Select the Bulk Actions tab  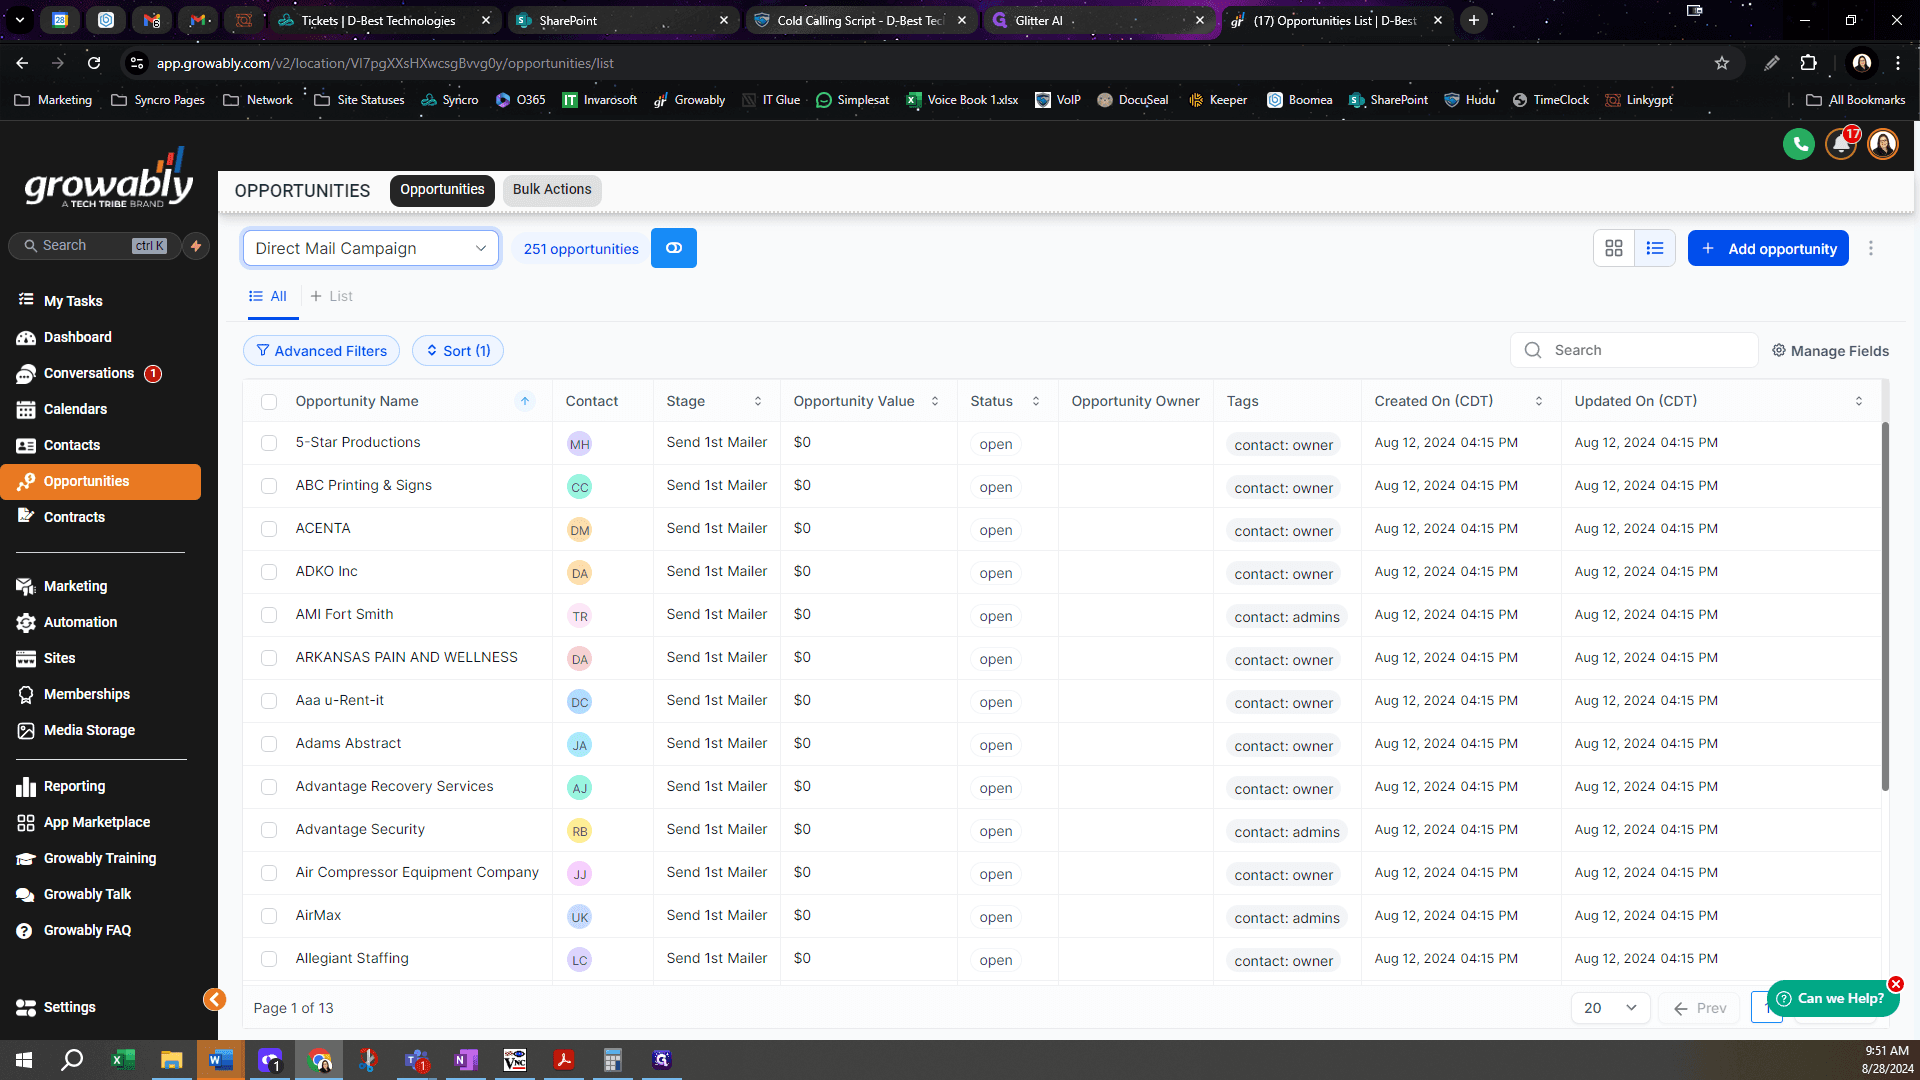[552, 190]
